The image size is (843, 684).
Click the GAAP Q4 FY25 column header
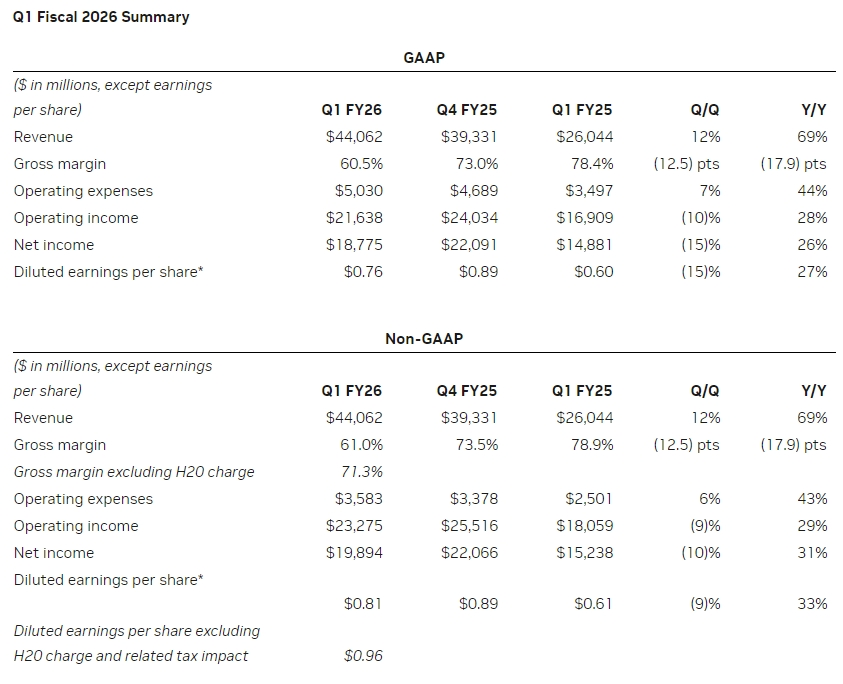pyautogui.click(x=467, y=110)
